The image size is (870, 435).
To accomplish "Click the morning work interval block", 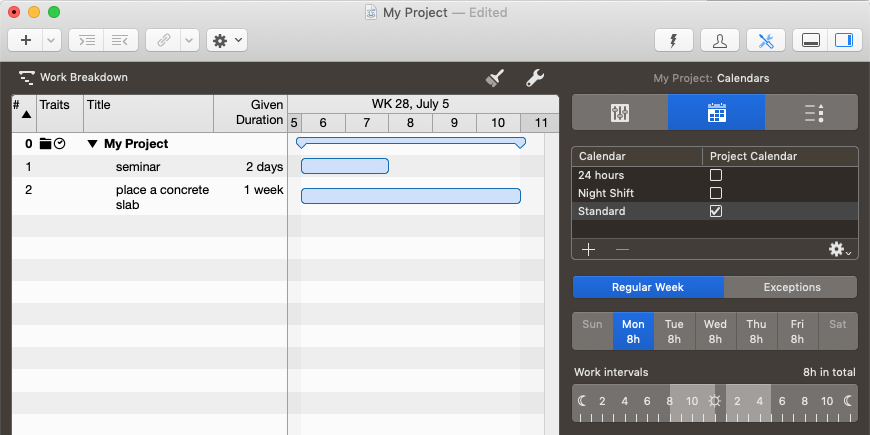I will tap(692, 403).
